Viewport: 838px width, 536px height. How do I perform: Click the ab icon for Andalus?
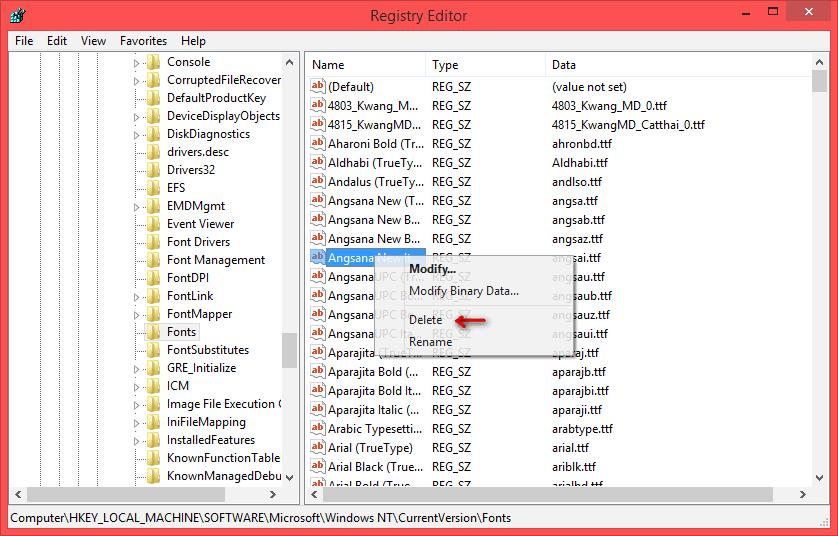pyautogui.click(x=317, y=181)
